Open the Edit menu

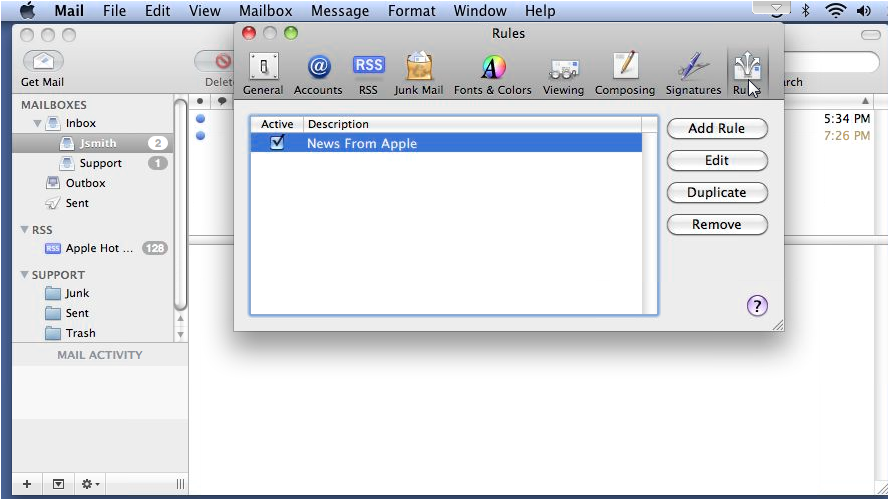tap(157, 10)
